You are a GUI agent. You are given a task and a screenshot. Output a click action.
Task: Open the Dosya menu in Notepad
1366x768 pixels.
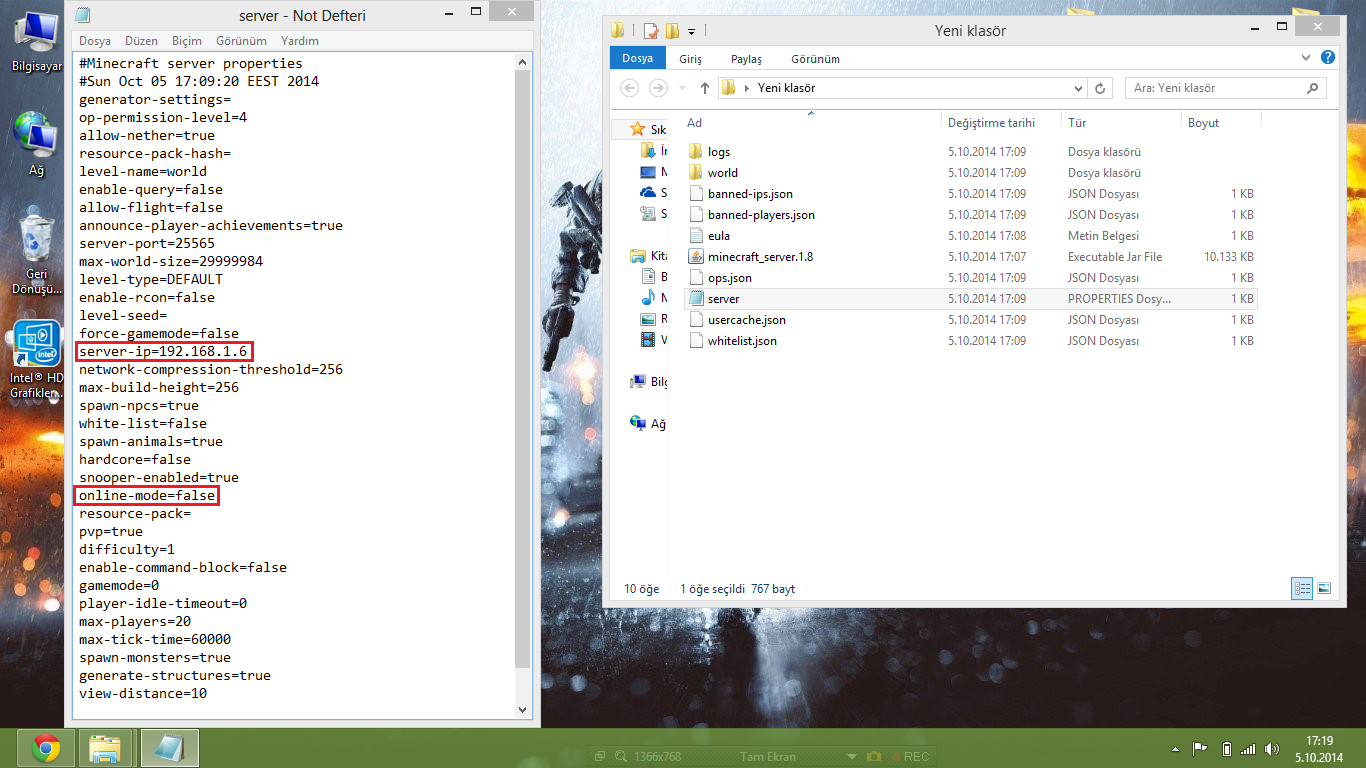coord(95,41)
